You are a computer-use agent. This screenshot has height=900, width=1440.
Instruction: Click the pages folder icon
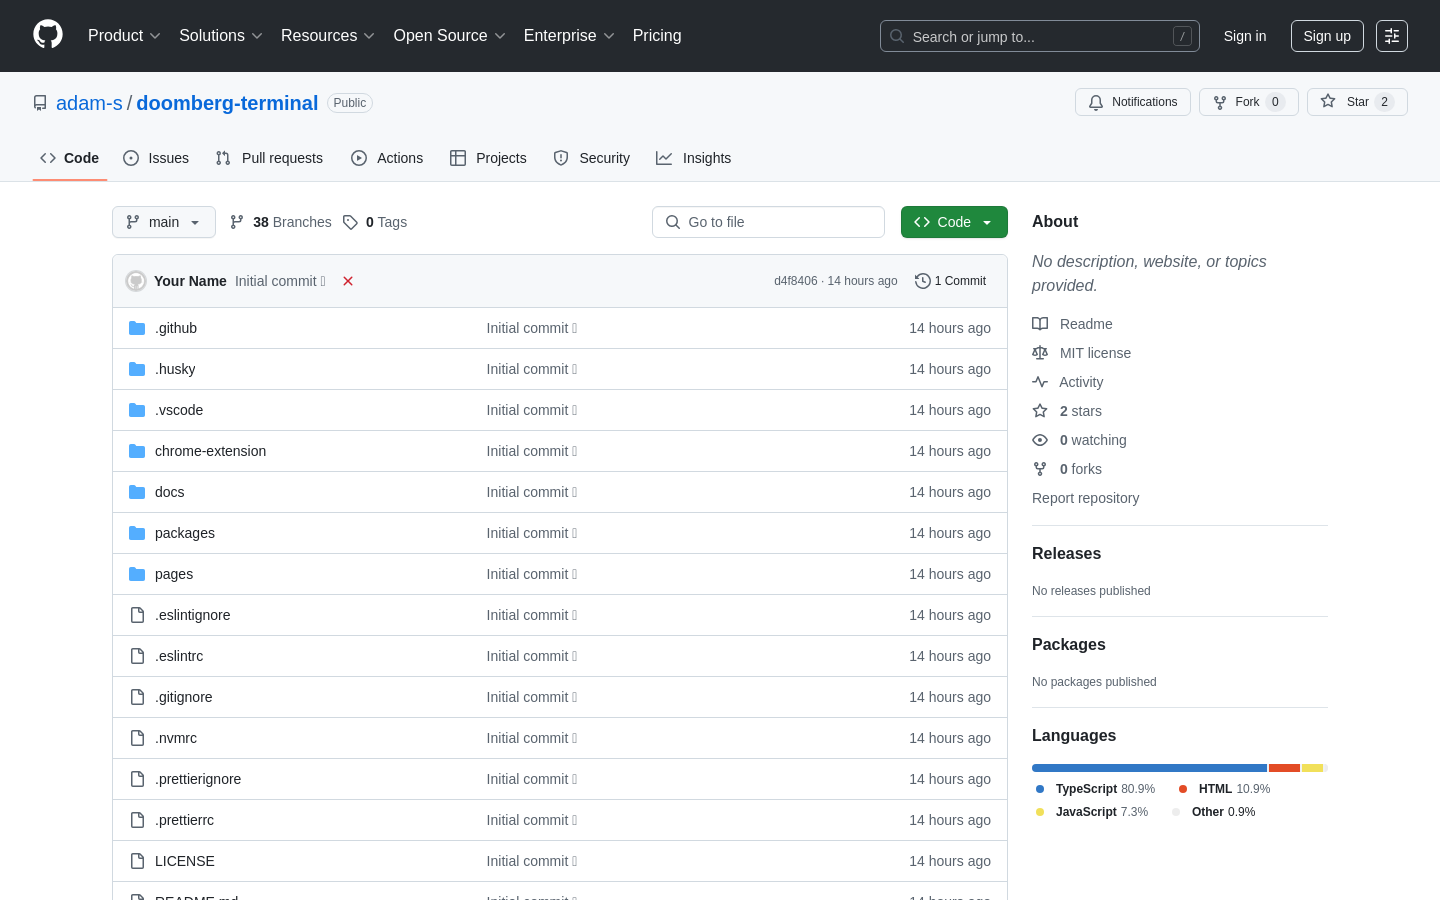[137, 574]
